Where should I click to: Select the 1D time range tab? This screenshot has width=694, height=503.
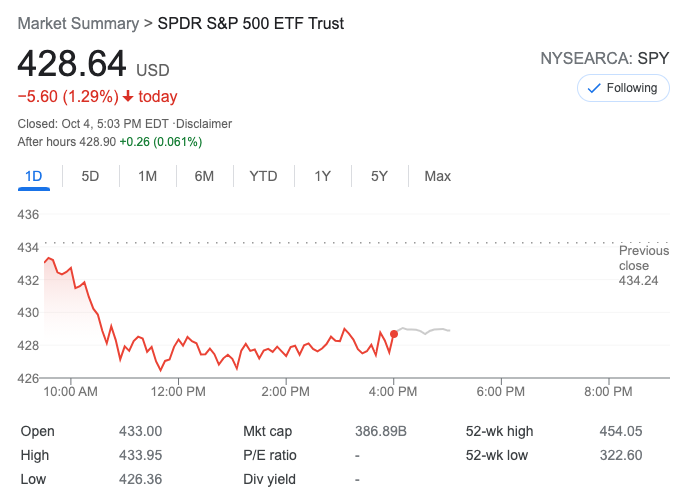click(x=34, y=177)
